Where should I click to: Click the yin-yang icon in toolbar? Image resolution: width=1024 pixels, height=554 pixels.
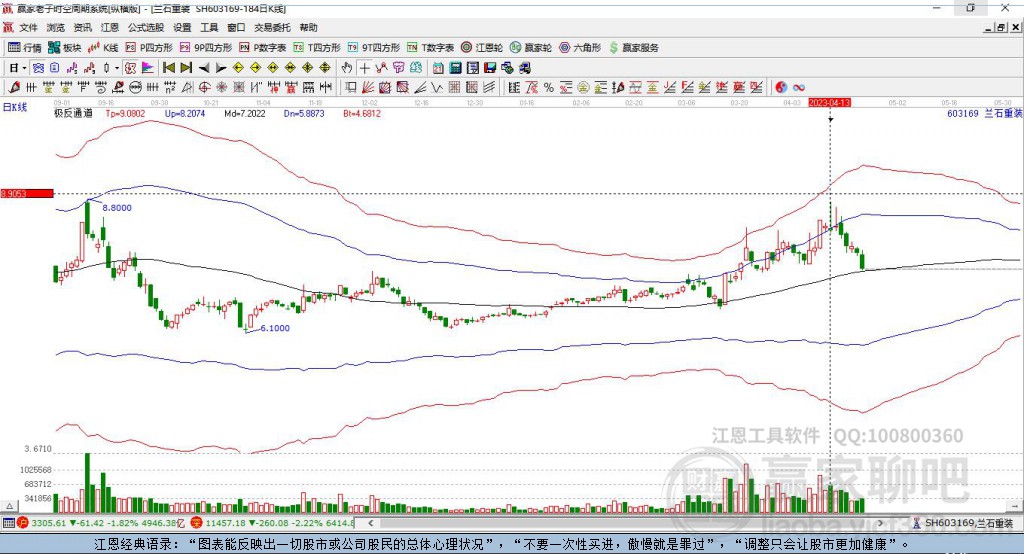[780, 87]
